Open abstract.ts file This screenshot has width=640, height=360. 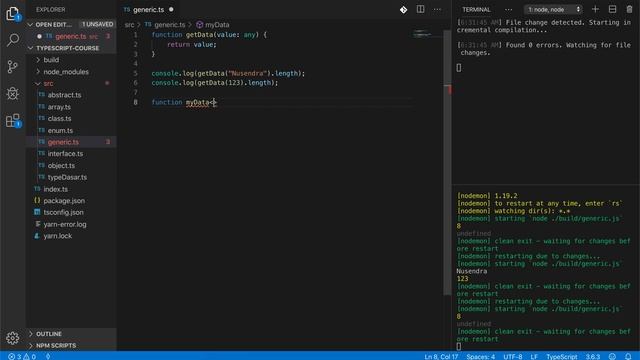point(64,95)
